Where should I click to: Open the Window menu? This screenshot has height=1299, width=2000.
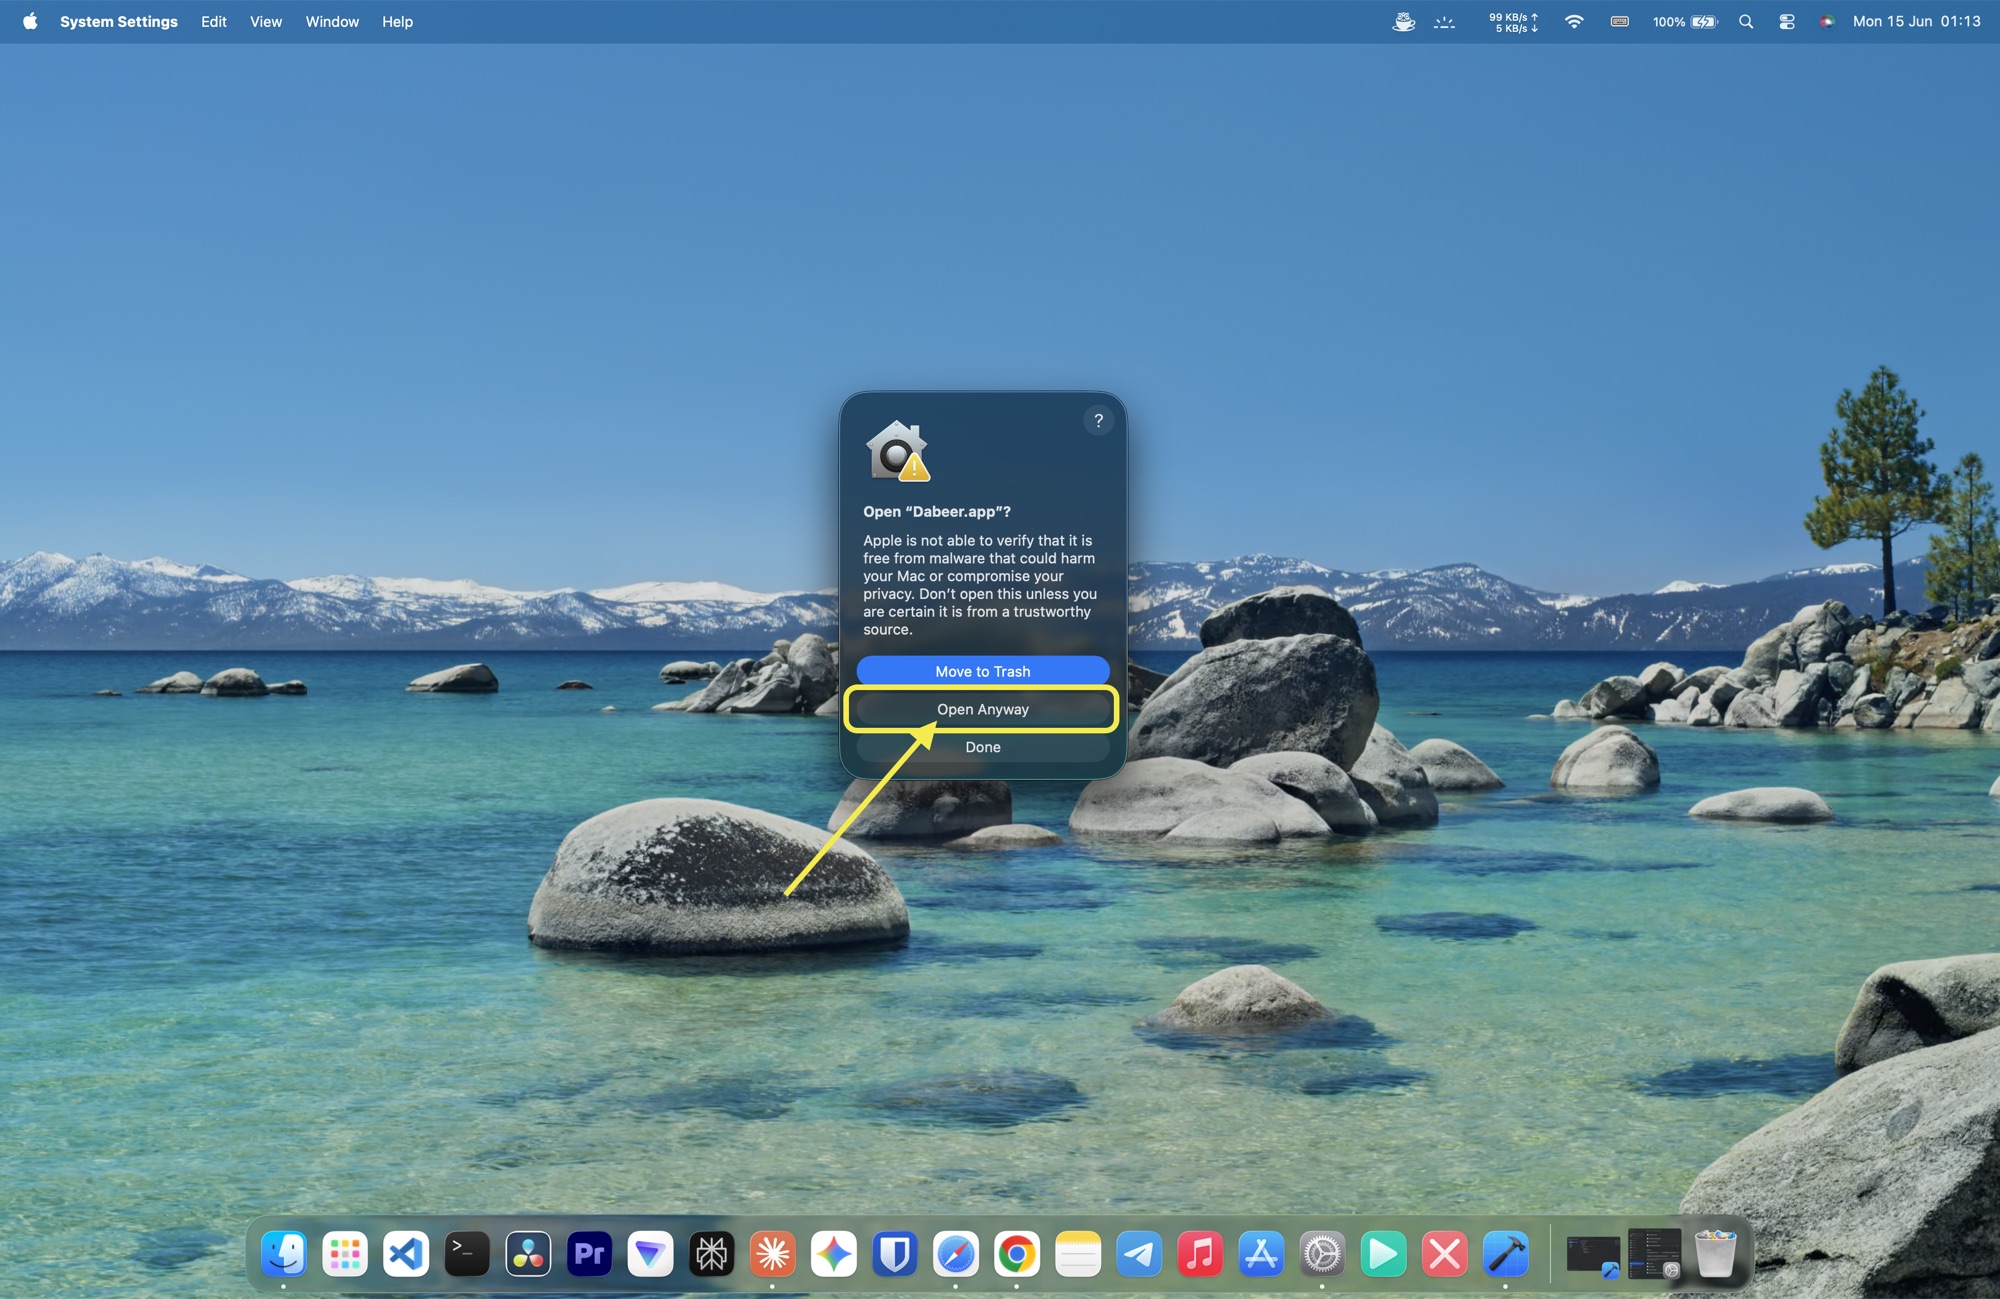coord(332,21)
